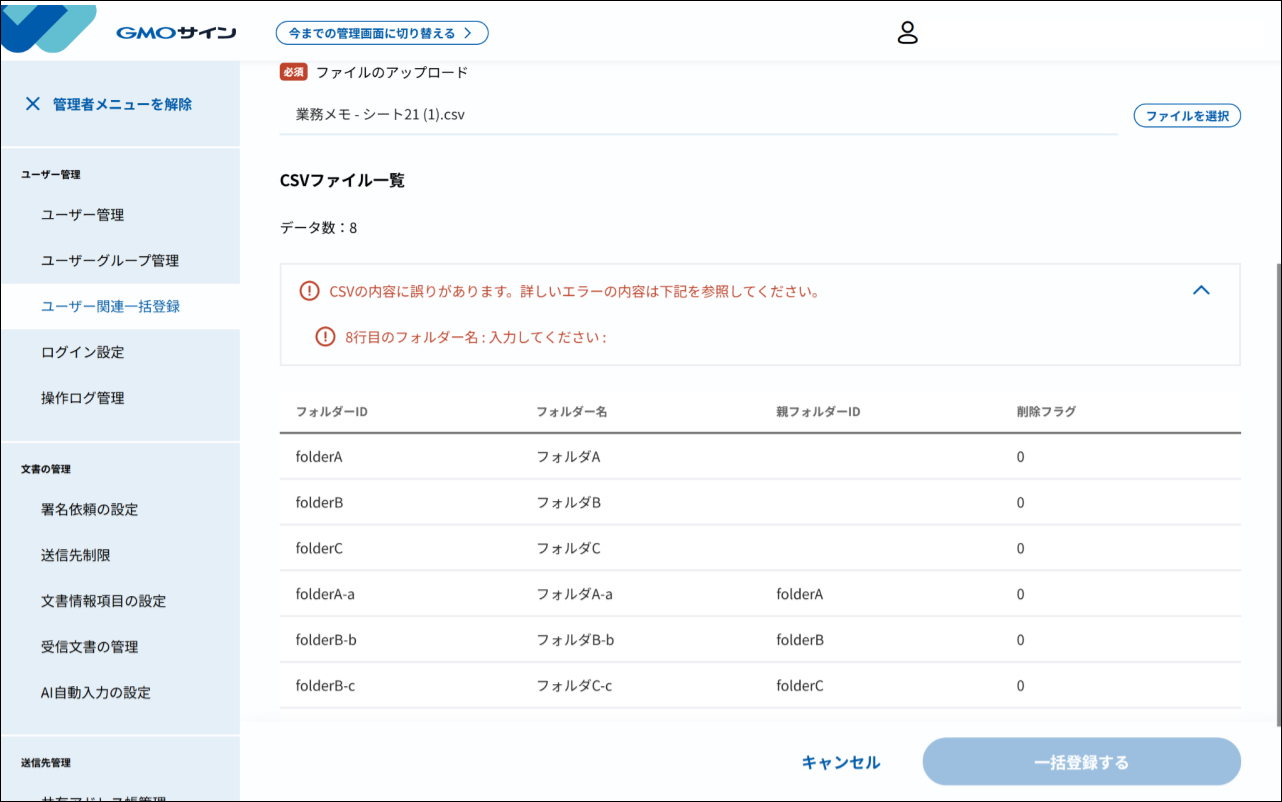Click the 一括登録する button

1081,762
